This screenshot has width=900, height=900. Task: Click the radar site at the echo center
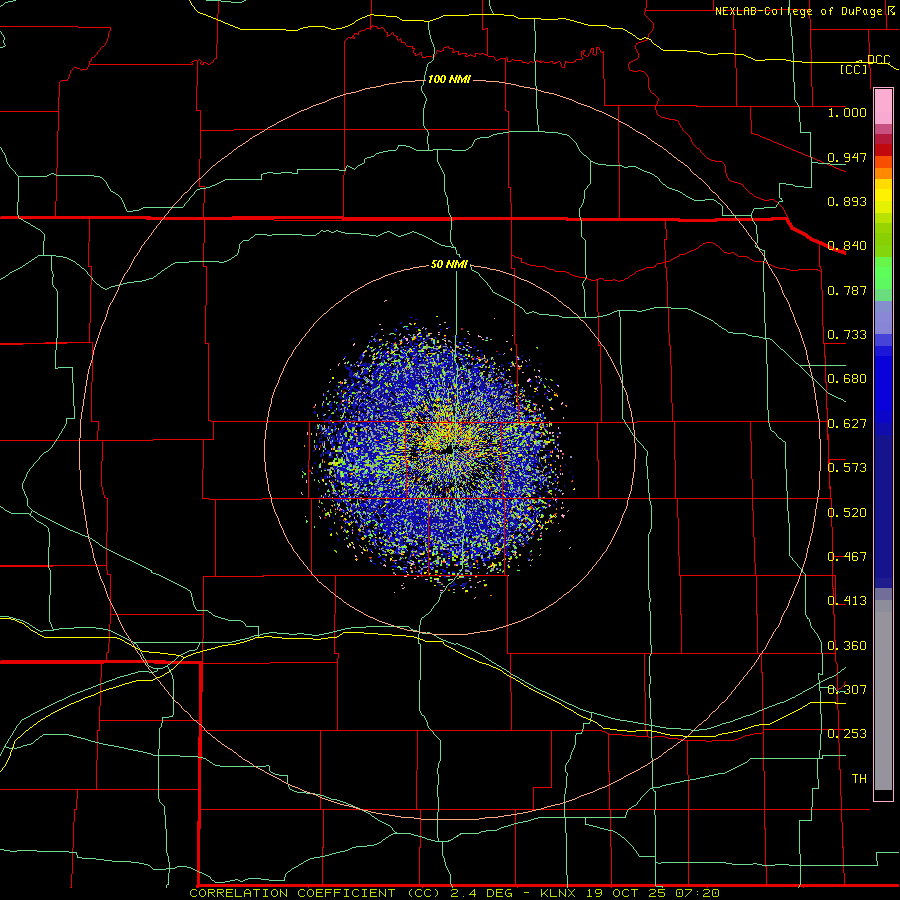(451, 451)
